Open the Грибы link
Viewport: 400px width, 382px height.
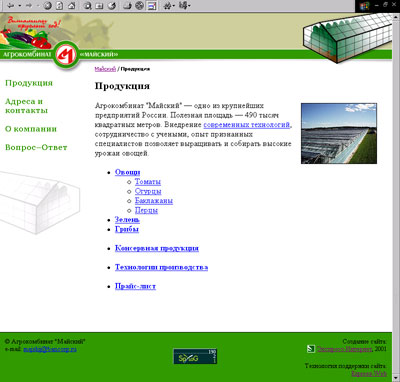(127, 229)
